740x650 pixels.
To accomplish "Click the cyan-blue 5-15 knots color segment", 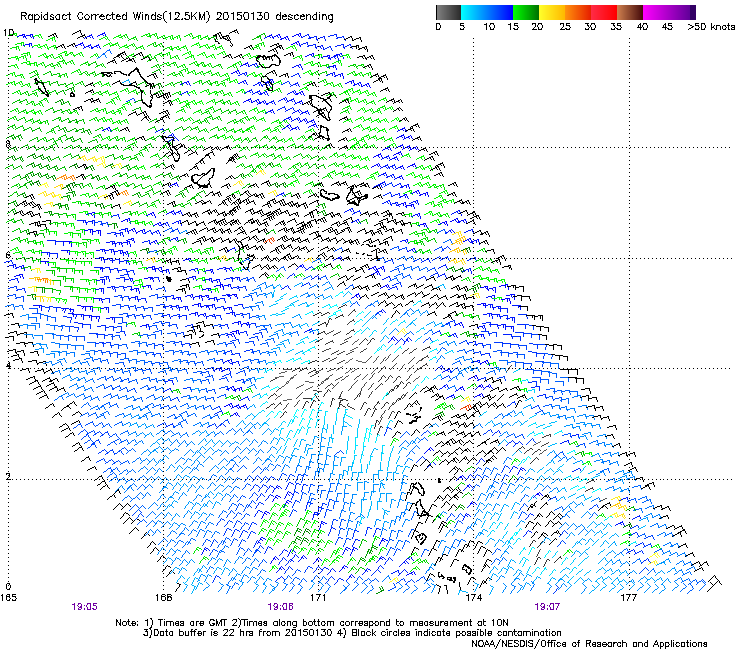I will point(487,12).
